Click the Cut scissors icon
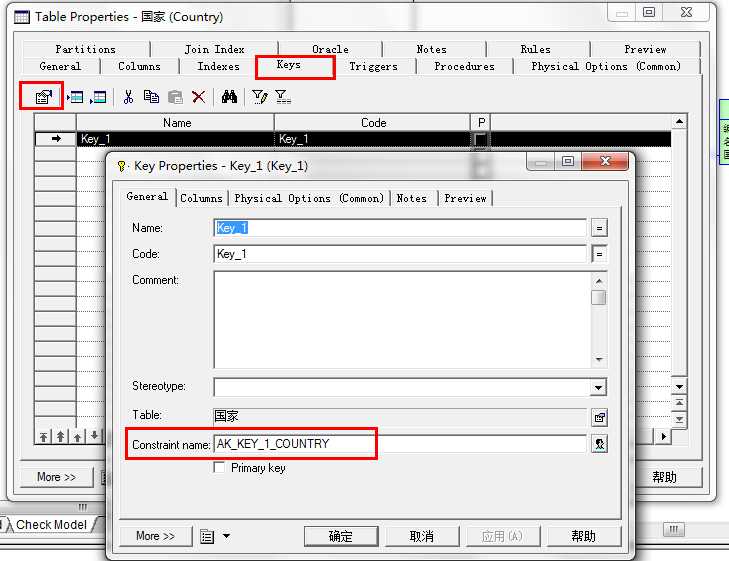 tap(128, 97)
